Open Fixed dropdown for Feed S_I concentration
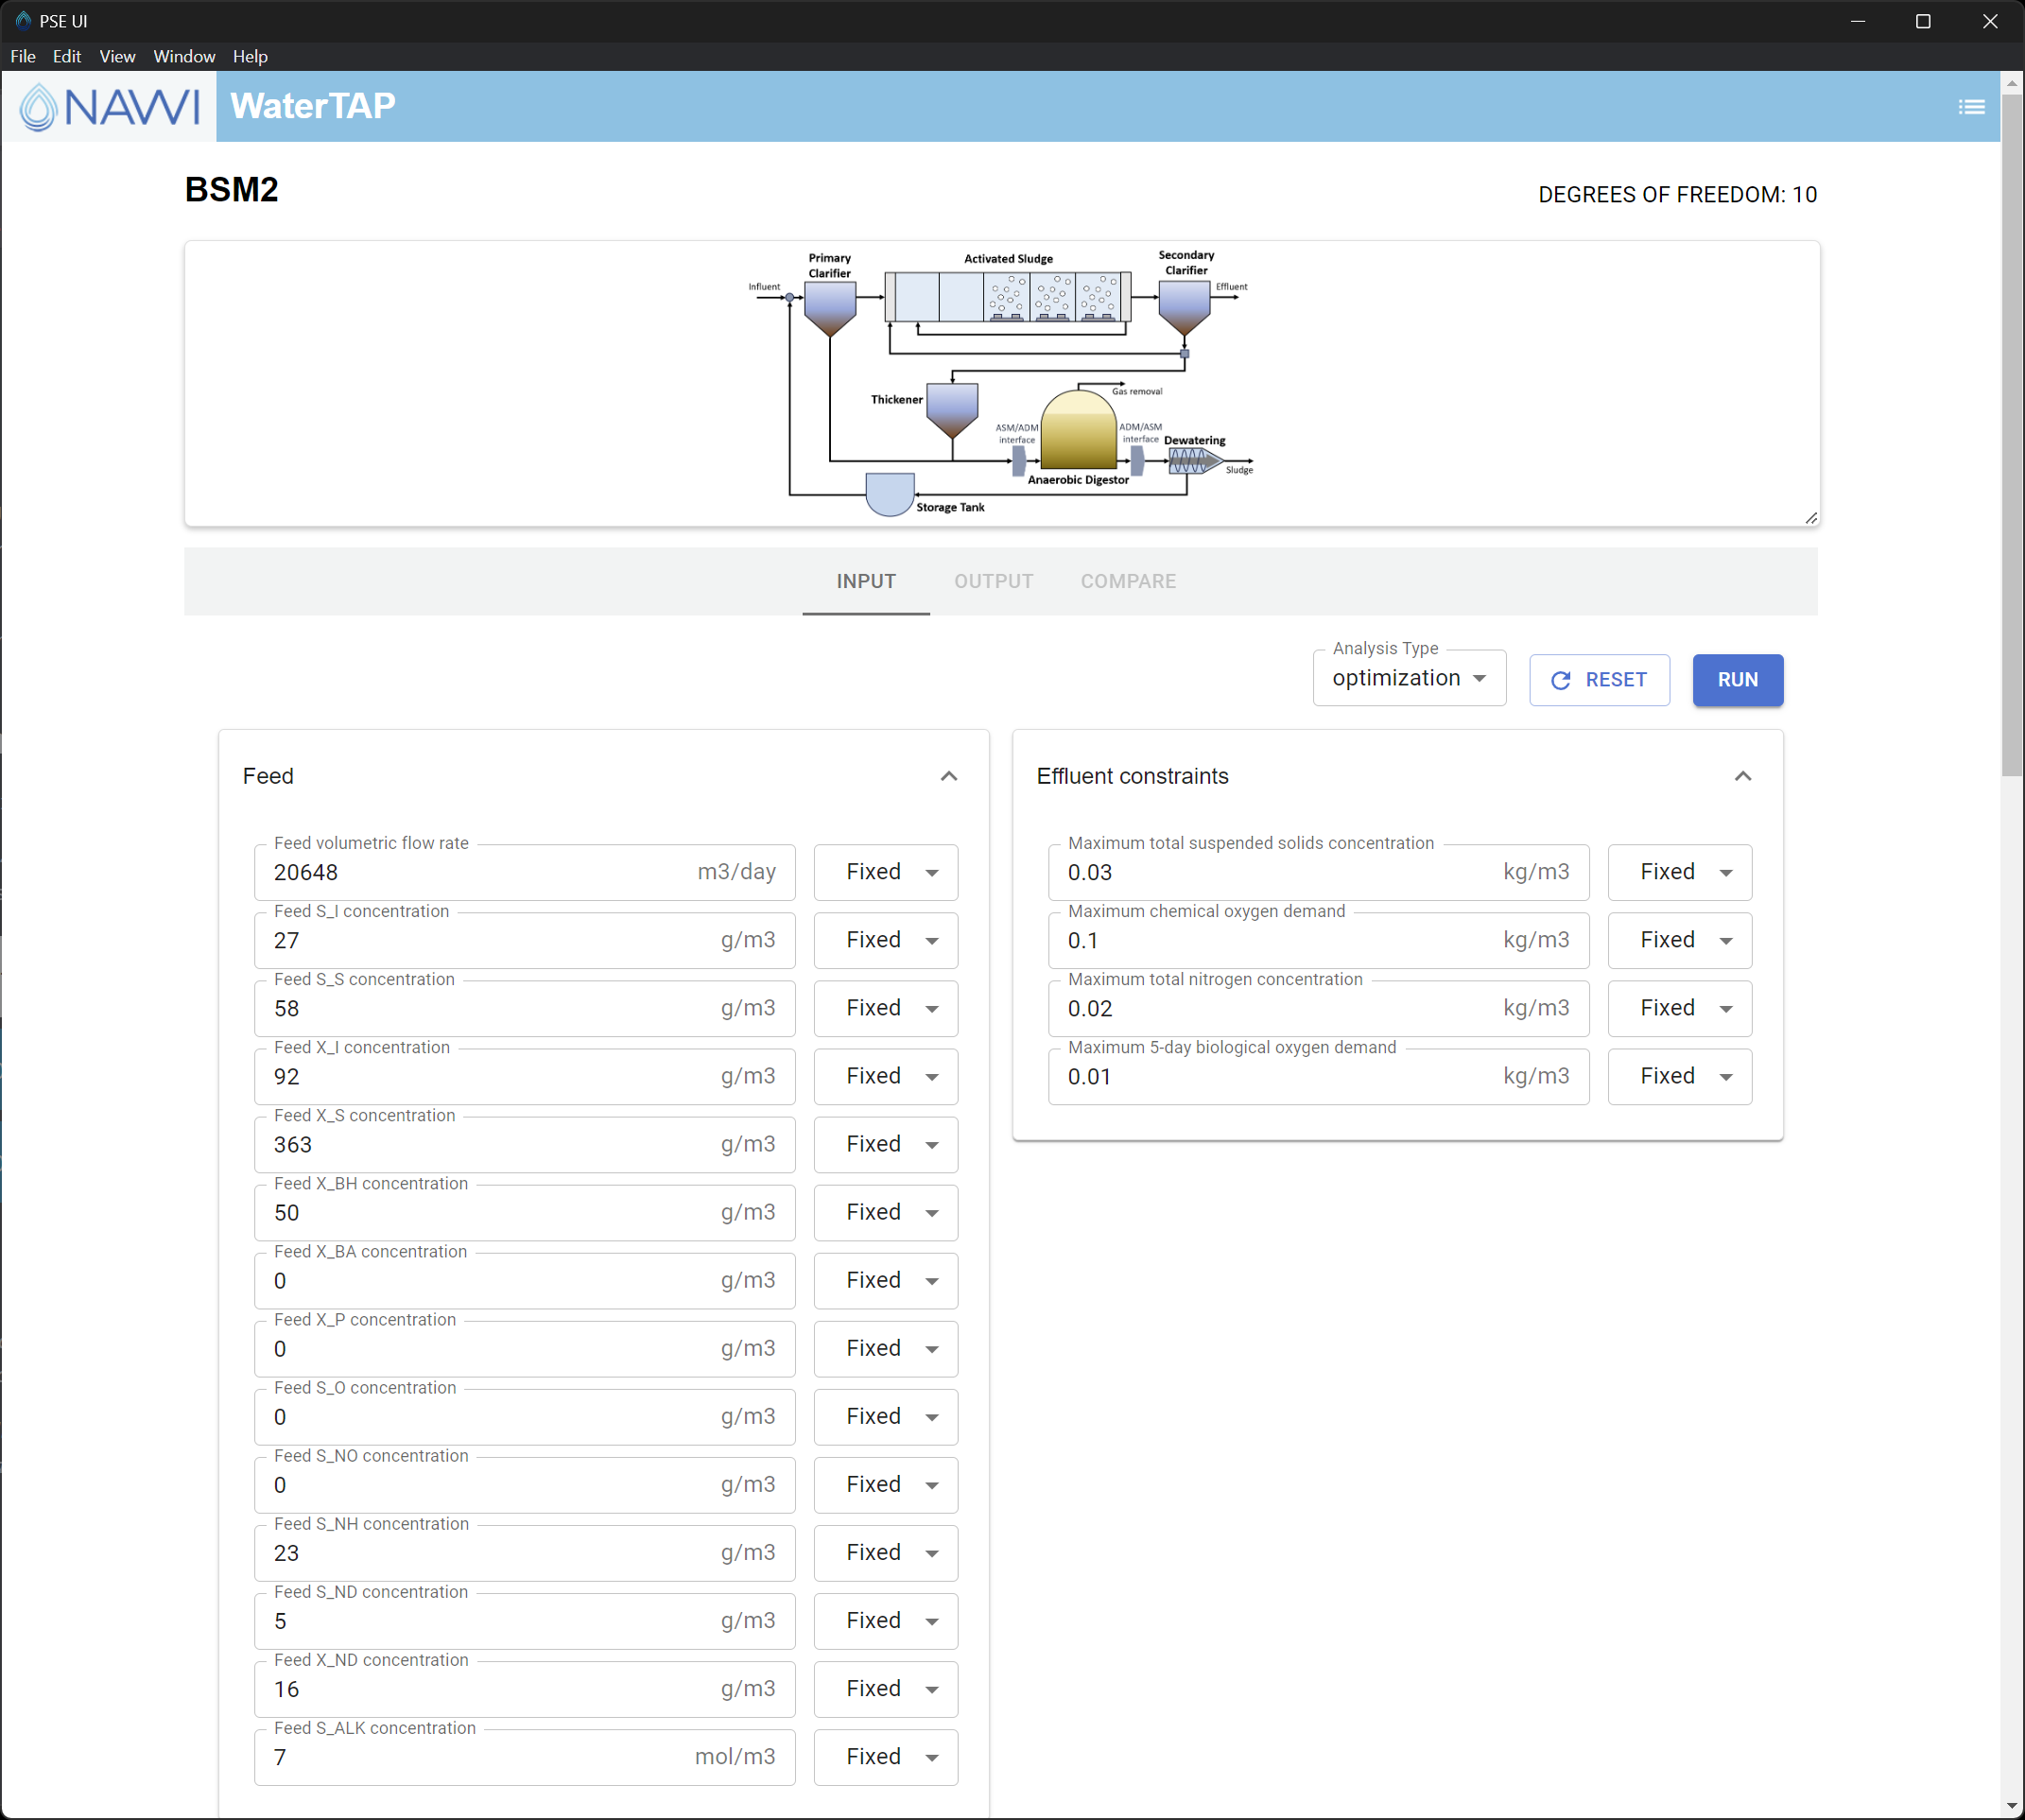The width and height of the screenshot is (2025, 1820). 886,940
